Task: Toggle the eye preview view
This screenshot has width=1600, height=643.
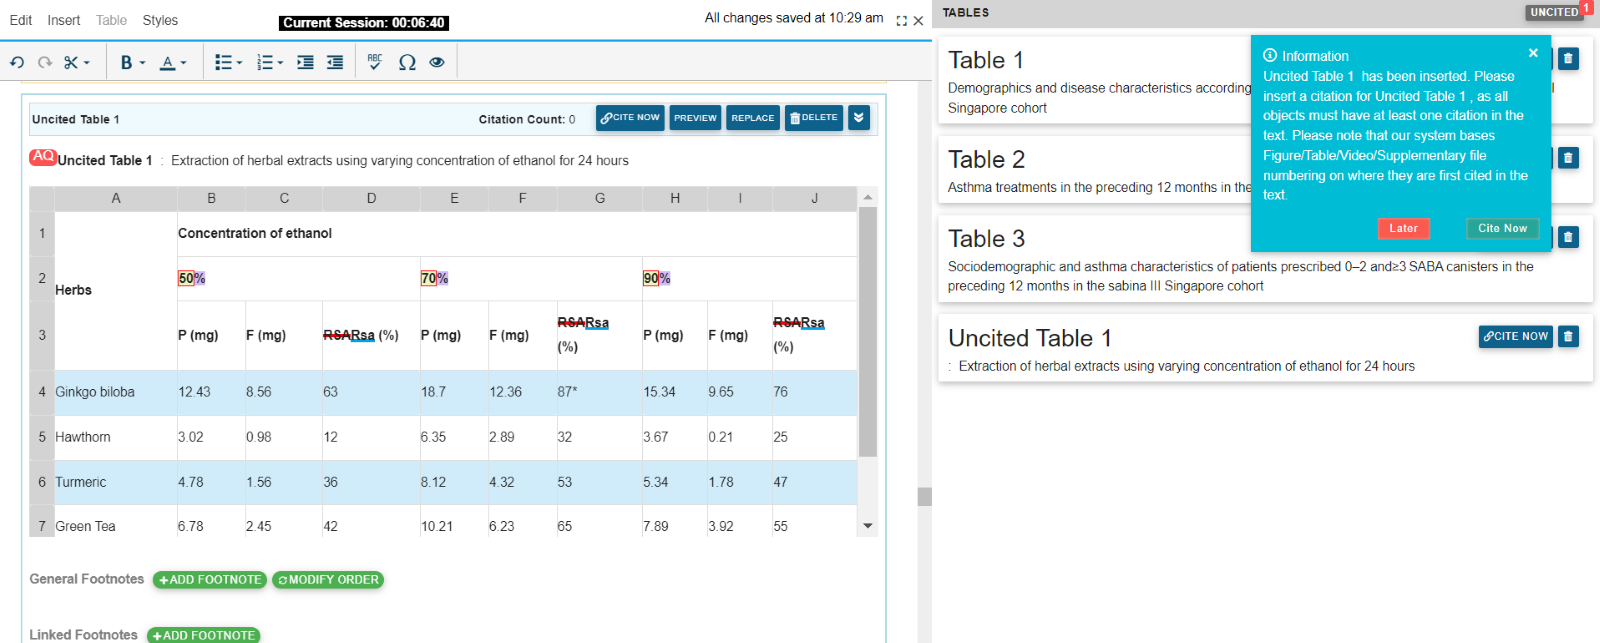Action: click(x=437, y=62)
